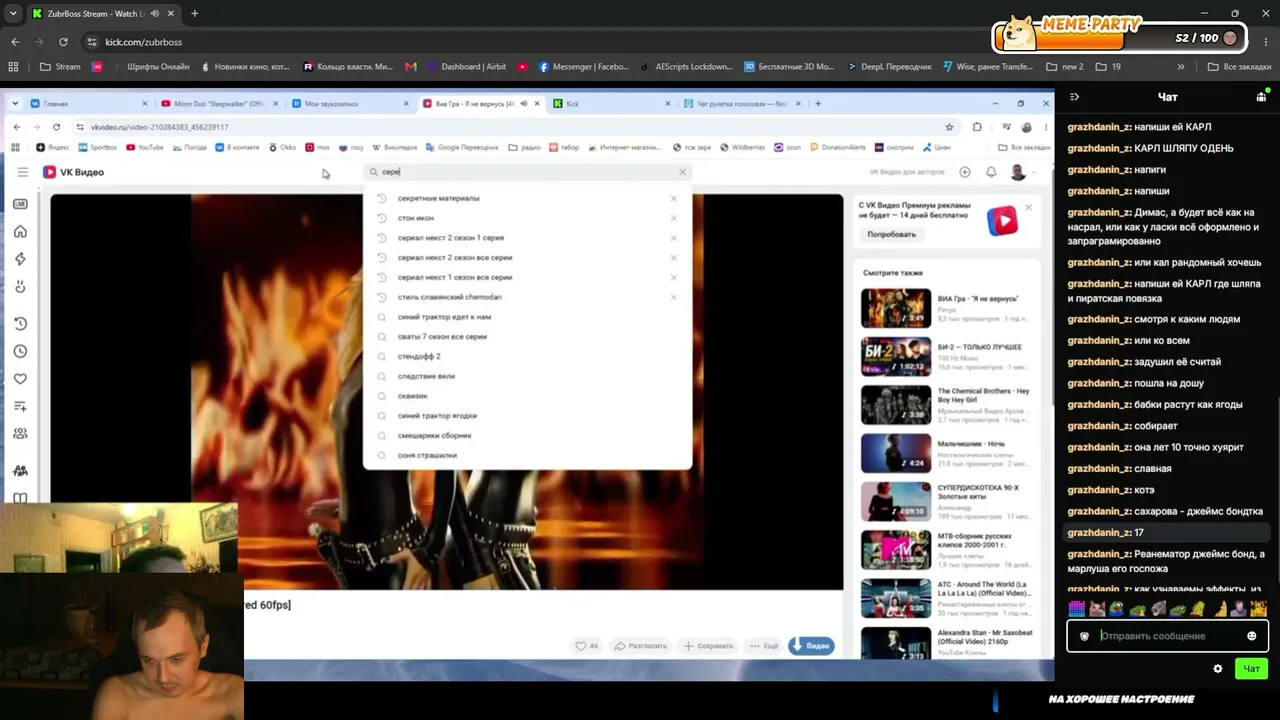Click the 'Отправить сообщение' chat input
Viewport: 1280px width, 720px height.
(x=1167, y=636)
